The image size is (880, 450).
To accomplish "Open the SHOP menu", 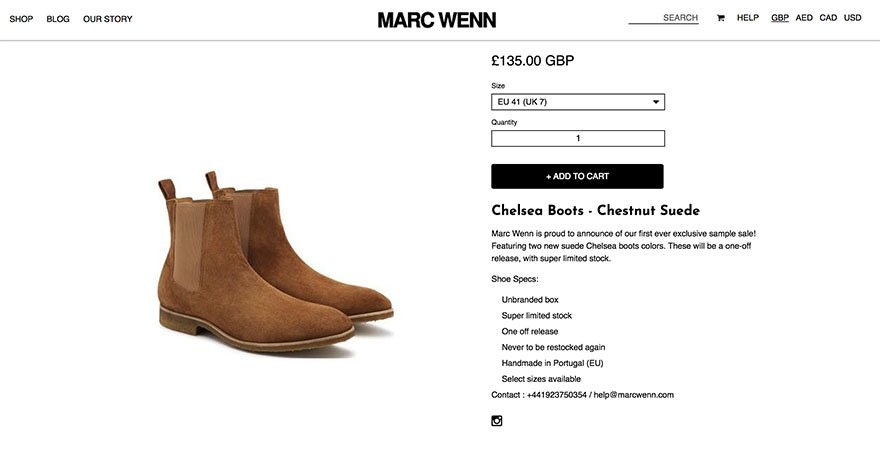I will [21, 19].
